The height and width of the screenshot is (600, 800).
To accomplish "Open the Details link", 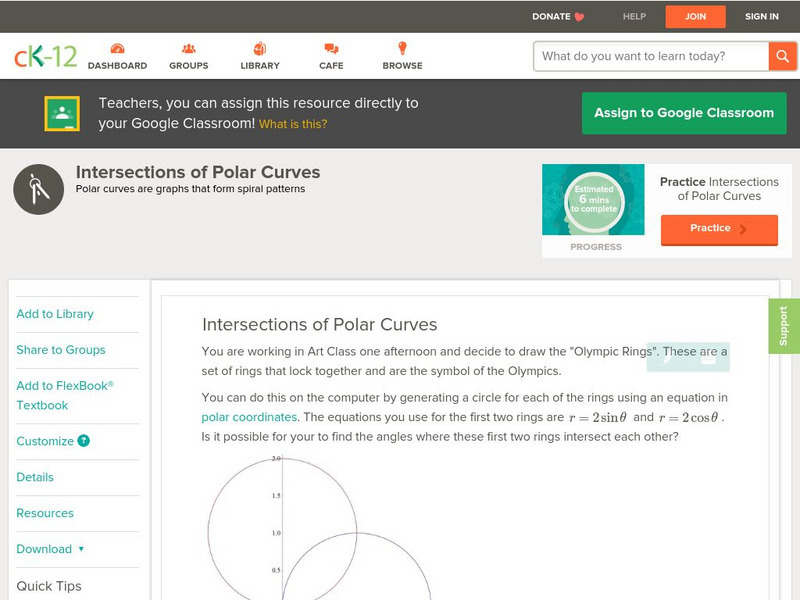I will click(x=35, y=477).
